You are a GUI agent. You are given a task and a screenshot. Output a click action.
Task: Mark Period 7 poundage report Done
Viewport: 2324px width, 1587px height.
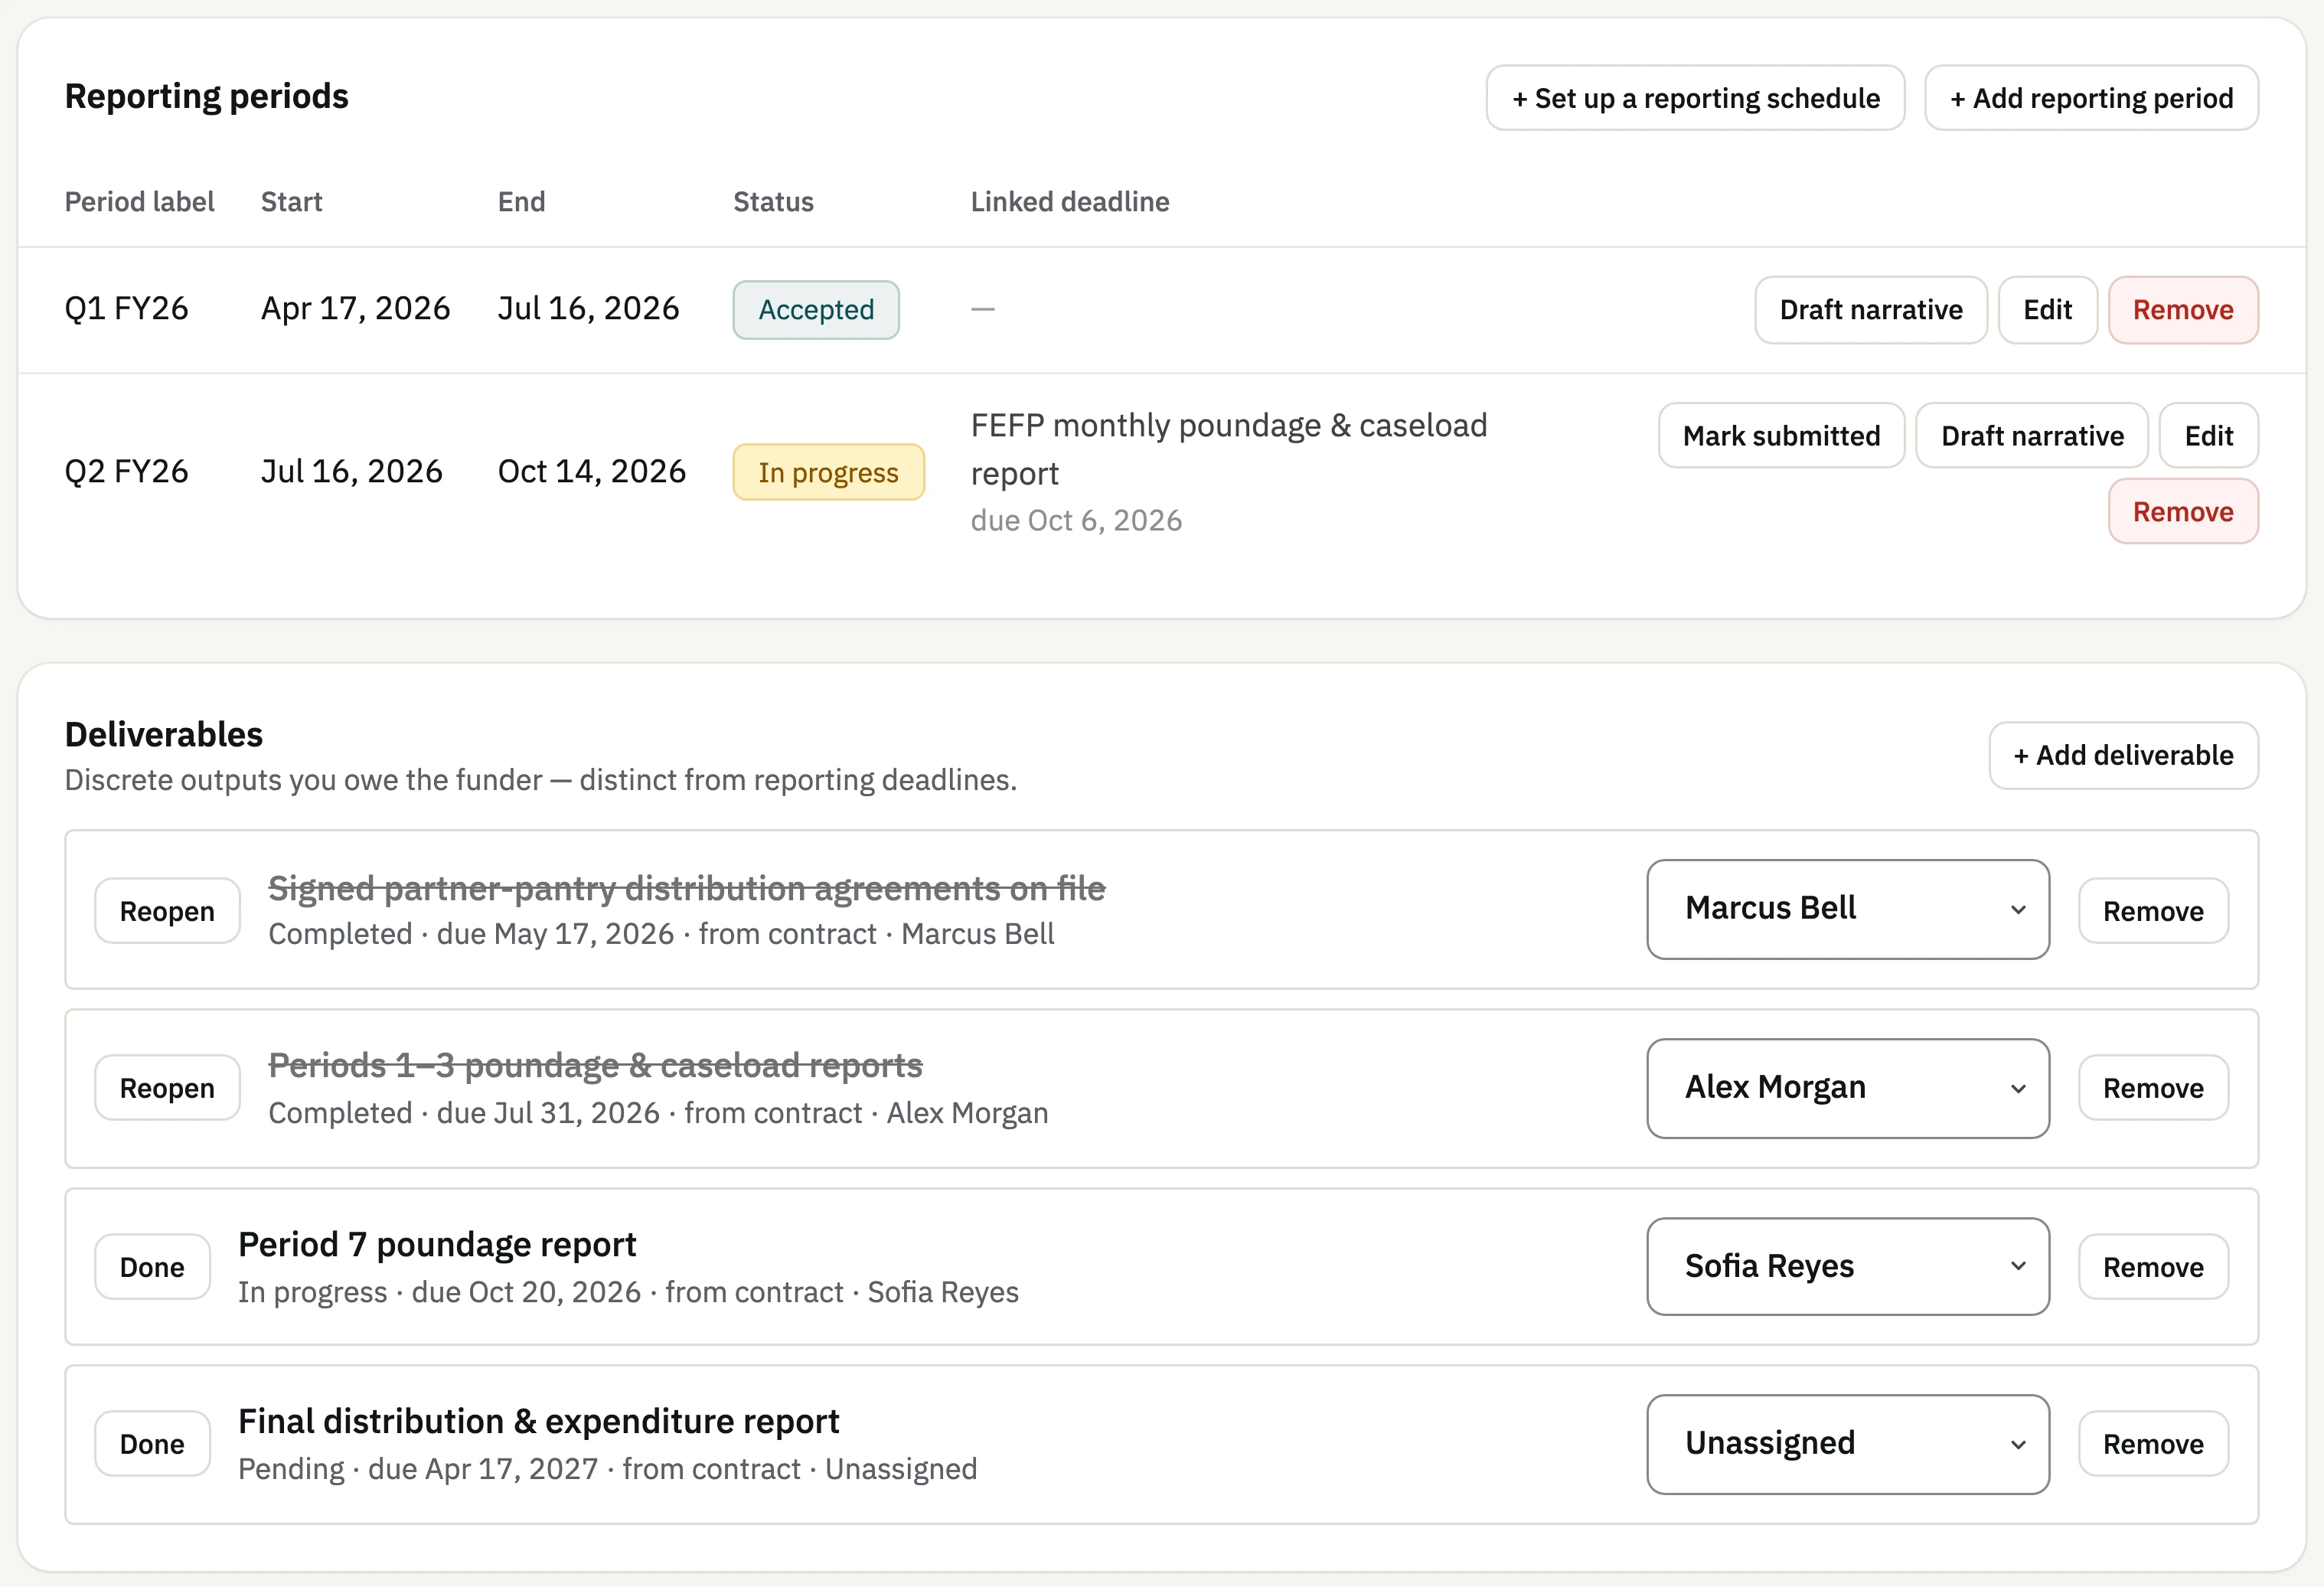152,1267
